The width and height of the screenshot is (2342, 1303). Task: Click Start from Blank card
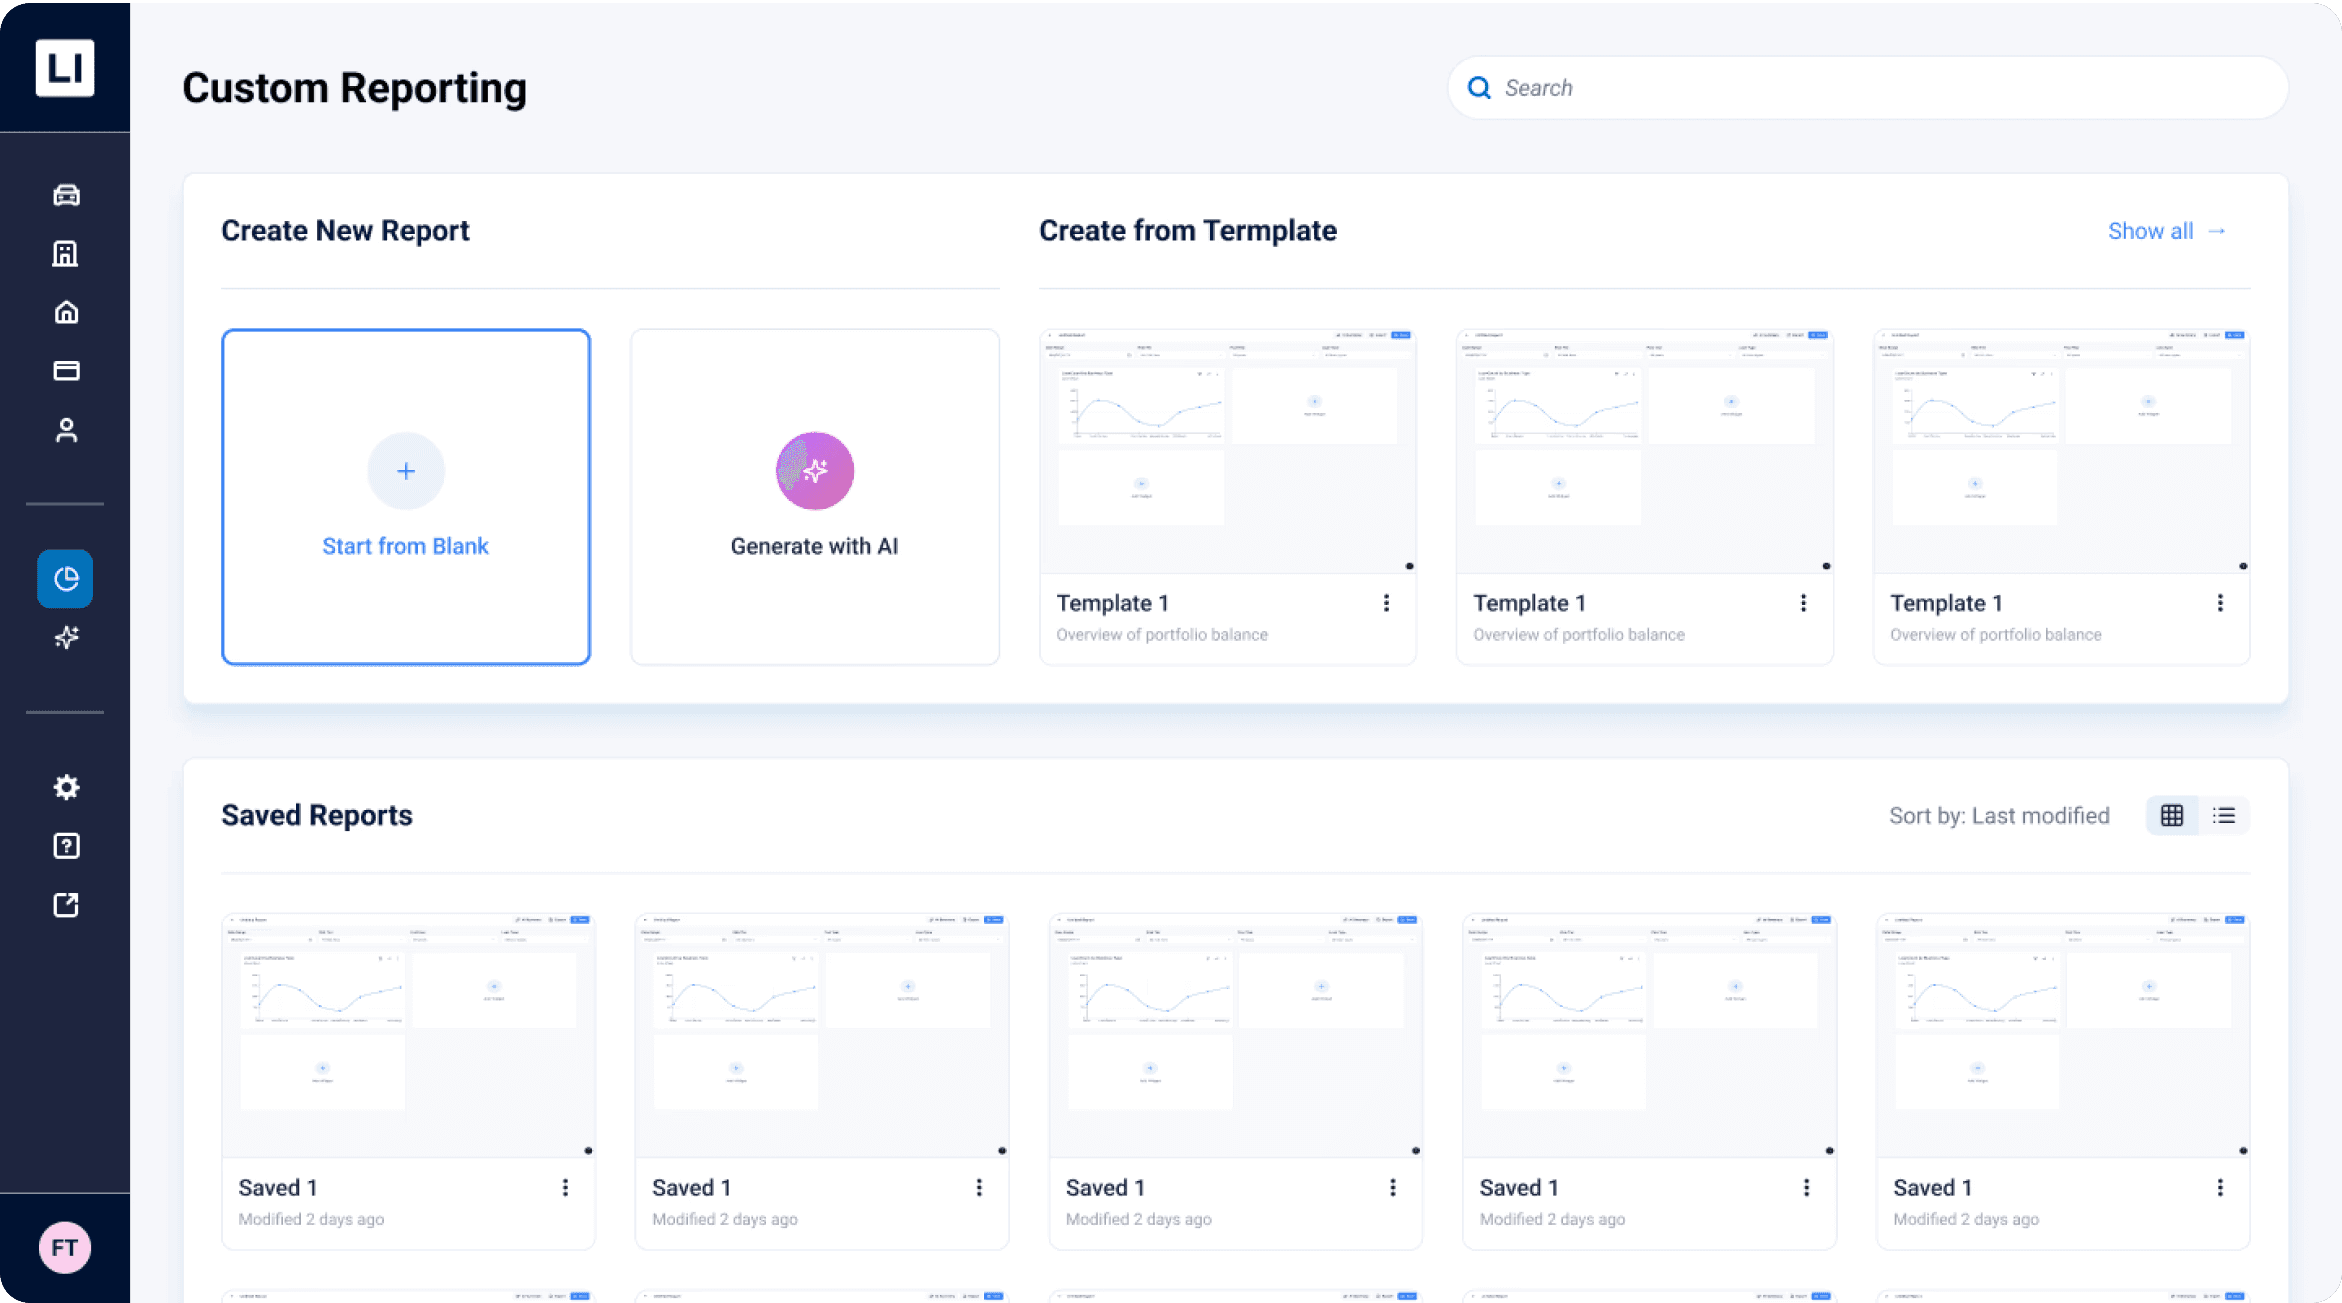[405, 497]
